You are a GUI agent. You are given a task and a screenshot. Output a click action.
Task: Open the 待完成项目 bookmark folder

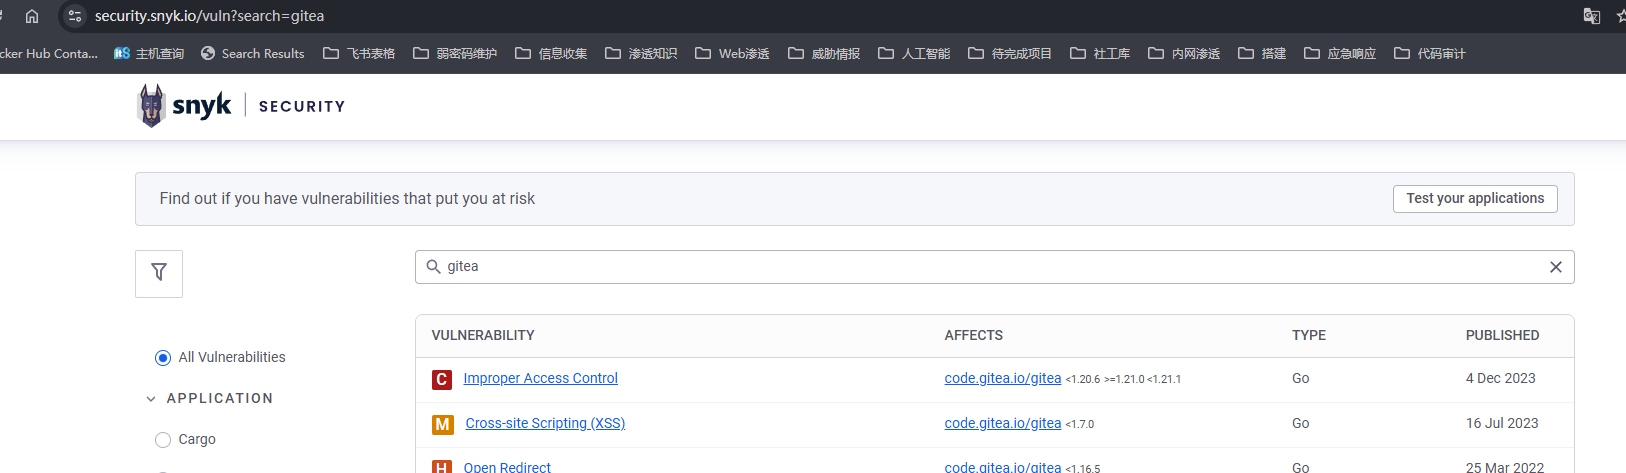(x=1010, y=53)
